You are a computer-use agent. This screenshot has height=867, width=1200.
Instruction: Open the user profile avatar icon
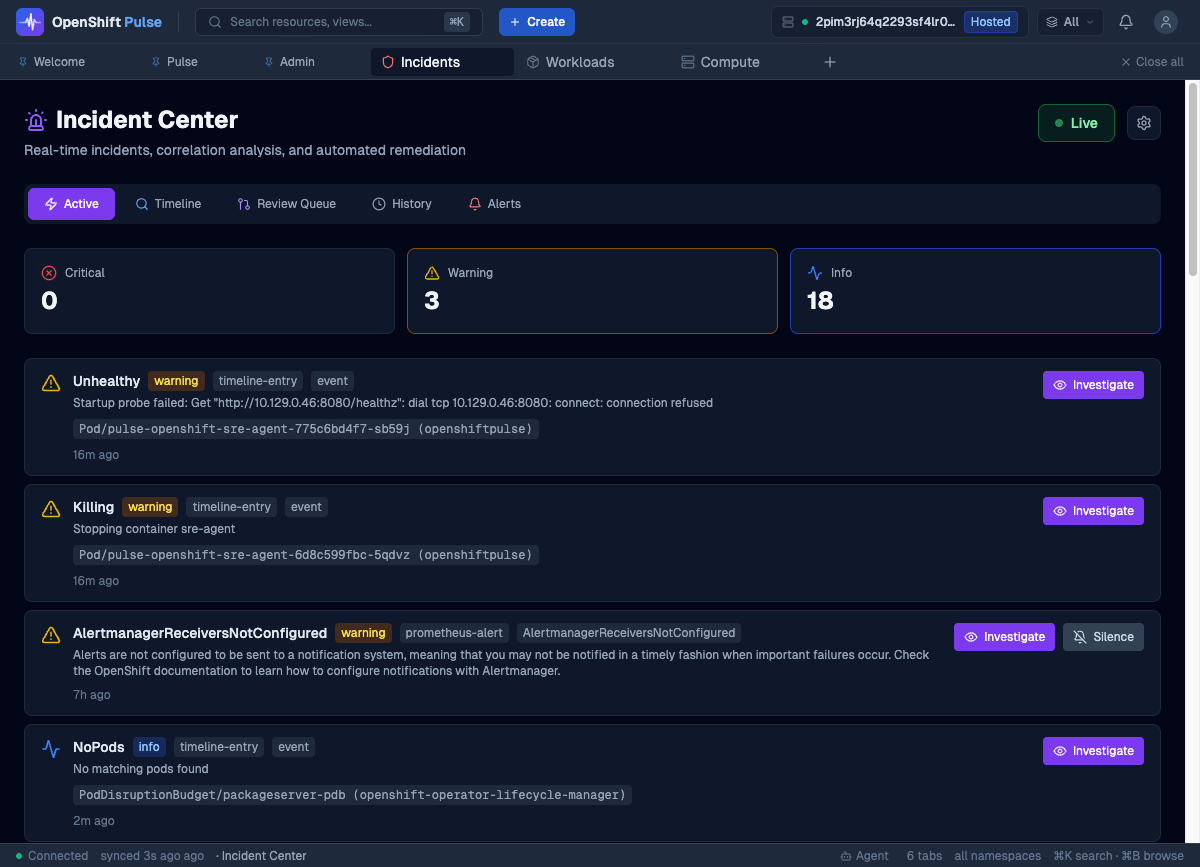pyautogui.click(x=1165, y=22)
